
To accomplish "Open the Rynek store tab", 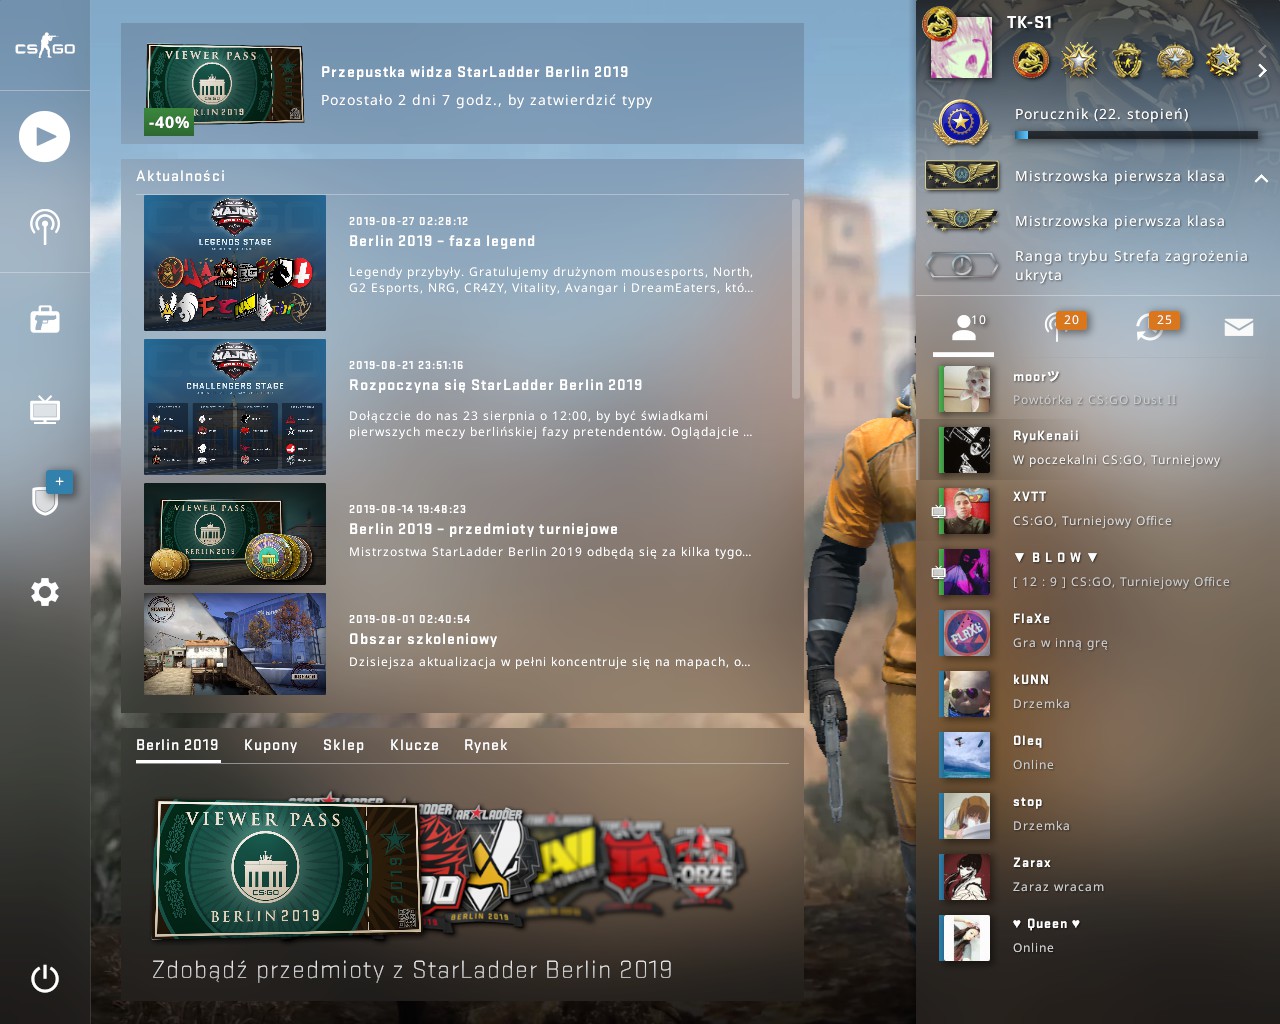I will click(x=486, y=745).
